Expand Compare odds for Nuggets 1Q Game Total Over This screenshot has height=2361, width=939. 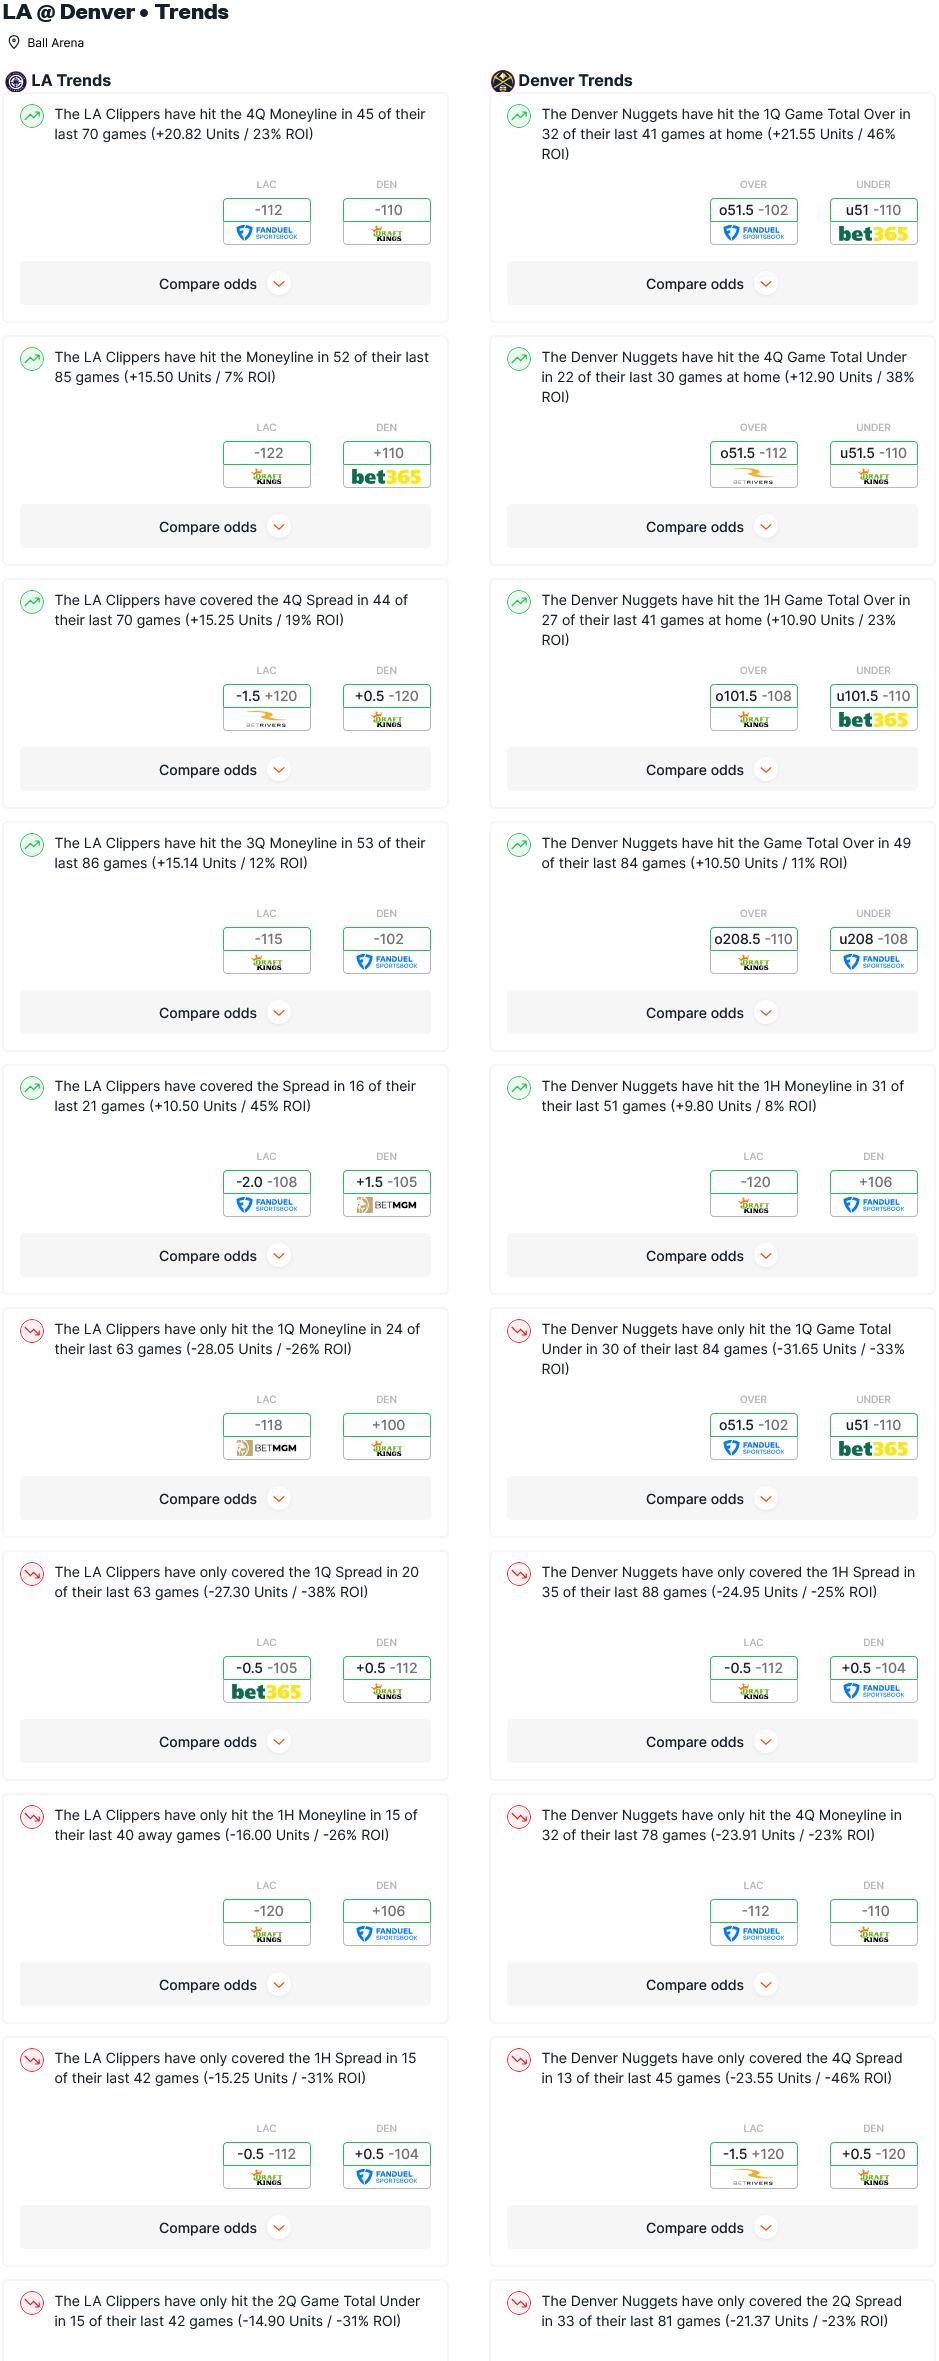click(x=712, y=284)
